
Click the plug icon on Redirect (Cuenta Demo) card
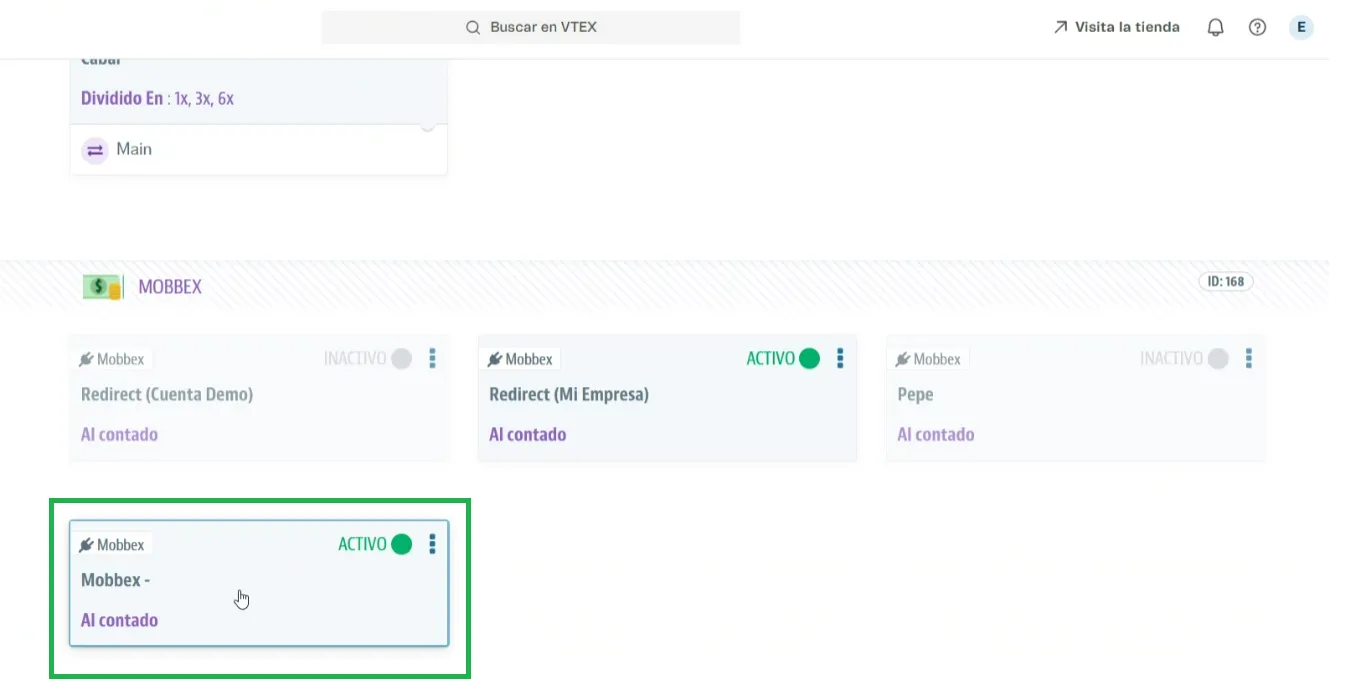pos(87,360)
